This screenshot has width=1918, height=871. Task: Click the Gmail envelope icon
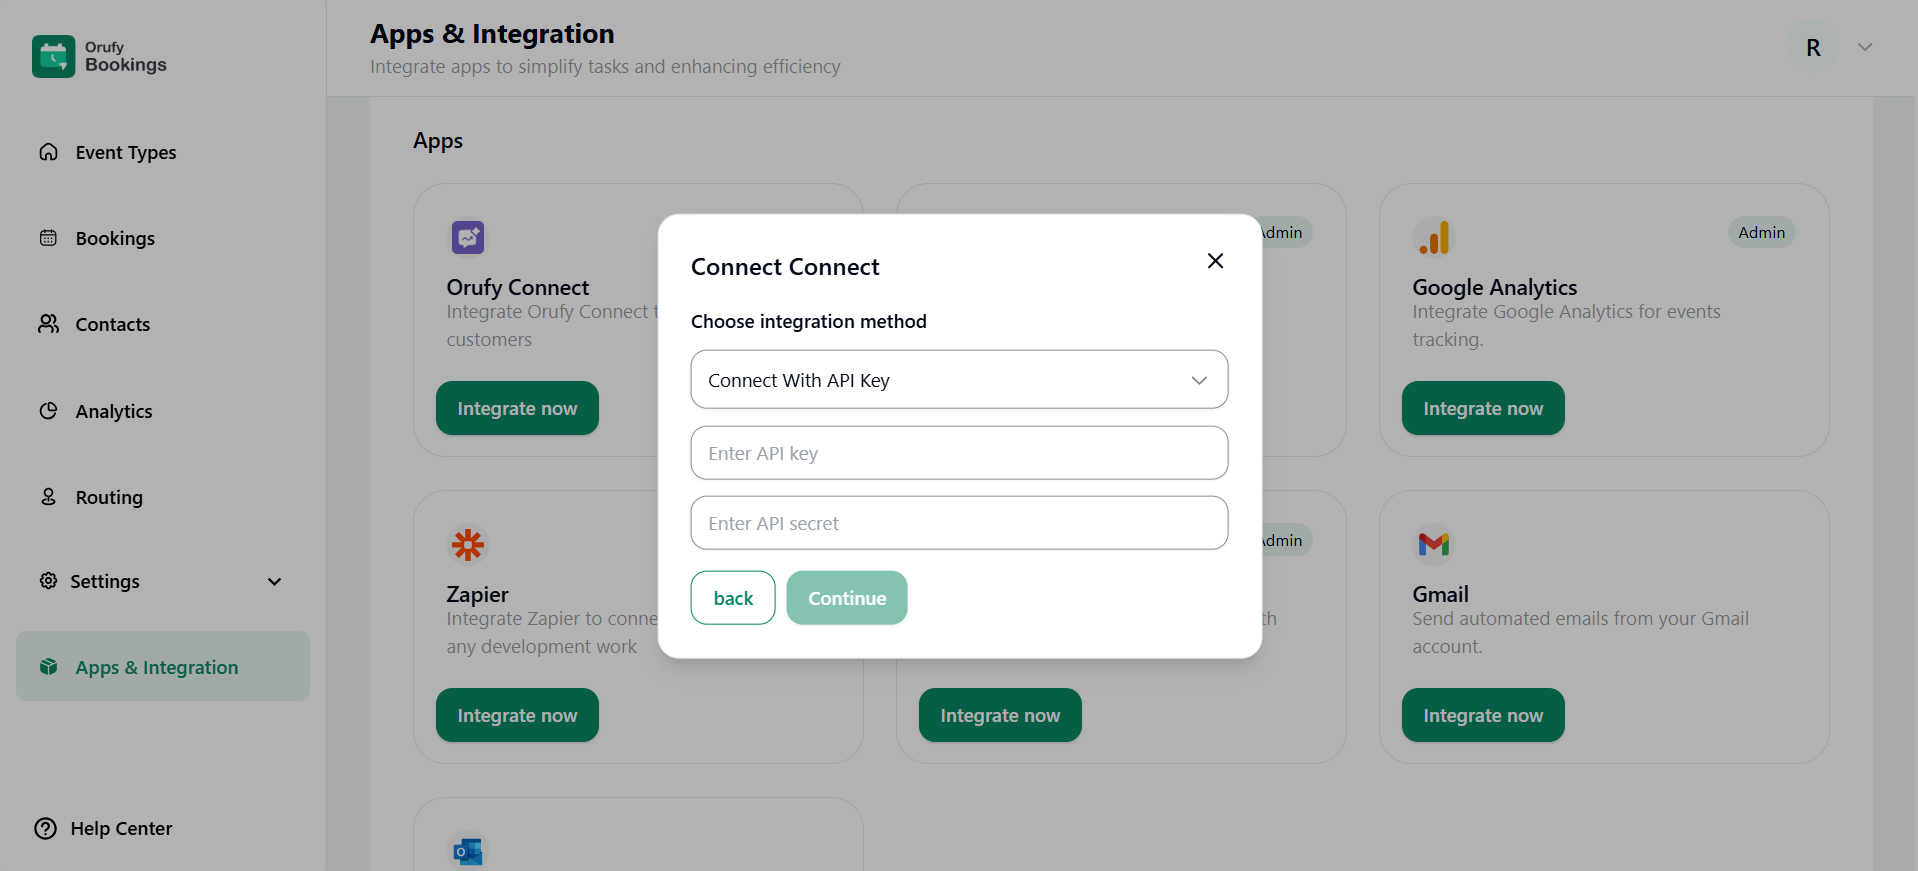click(1433, 544)
